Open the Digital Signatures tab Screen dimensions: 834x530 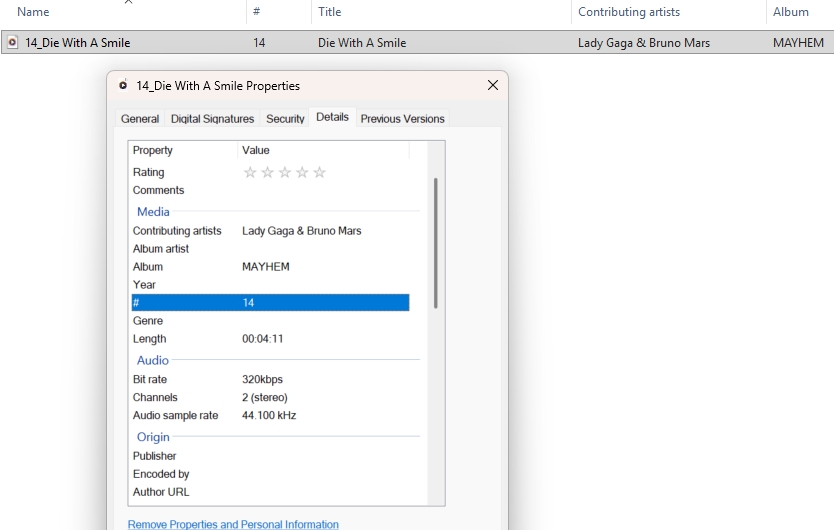point(212,119)
